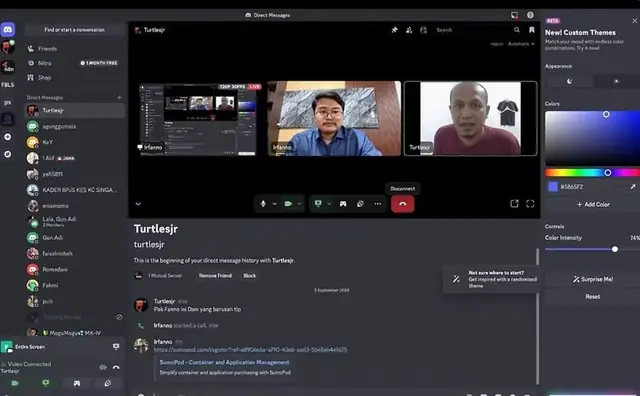Toggle camera in the bottom-left voice panel
The height and width of the screenshot is (396, 640).
[15, 383]
